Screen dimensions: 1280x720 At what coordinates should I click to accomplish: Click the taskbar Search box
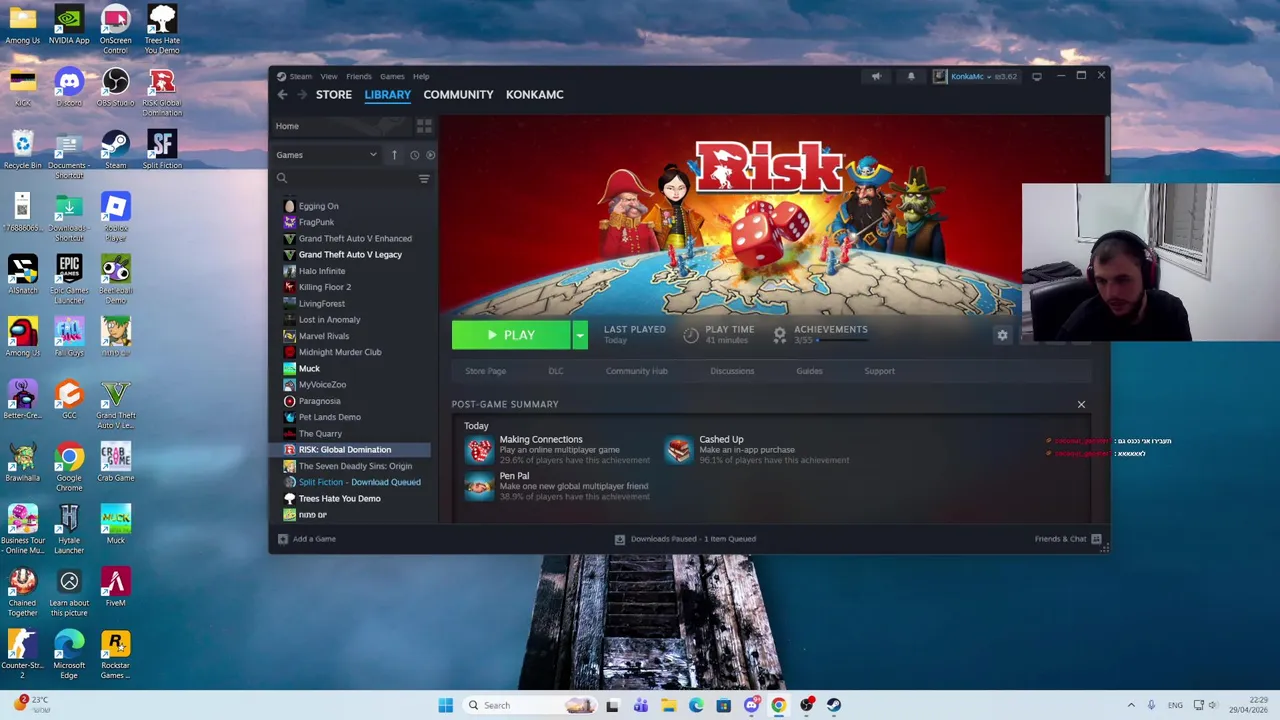[x=531, y=705]
